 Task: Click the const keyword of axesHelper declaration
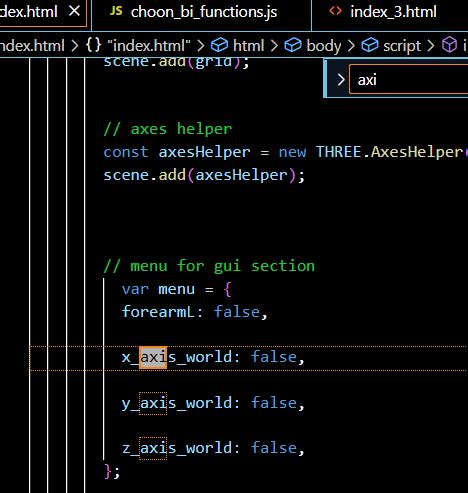[x=126, y=152]
